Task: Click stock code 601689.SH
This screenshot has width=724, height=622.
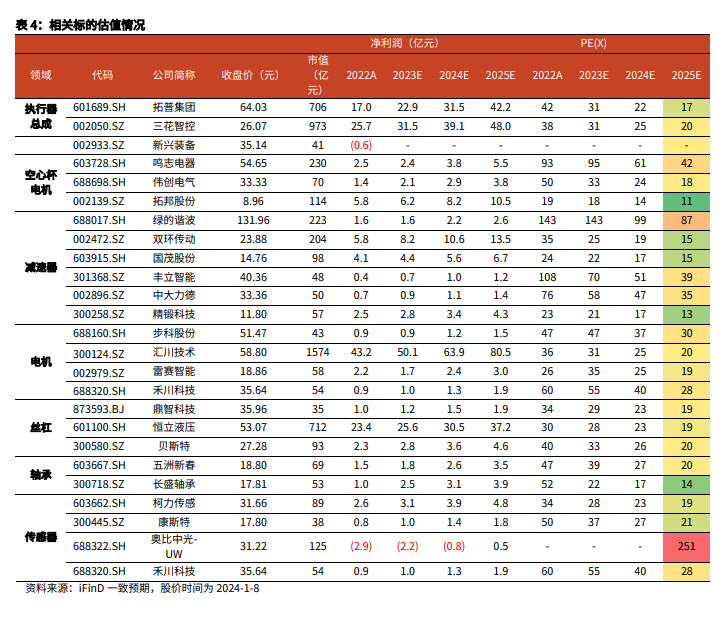Action: (99, 108)
